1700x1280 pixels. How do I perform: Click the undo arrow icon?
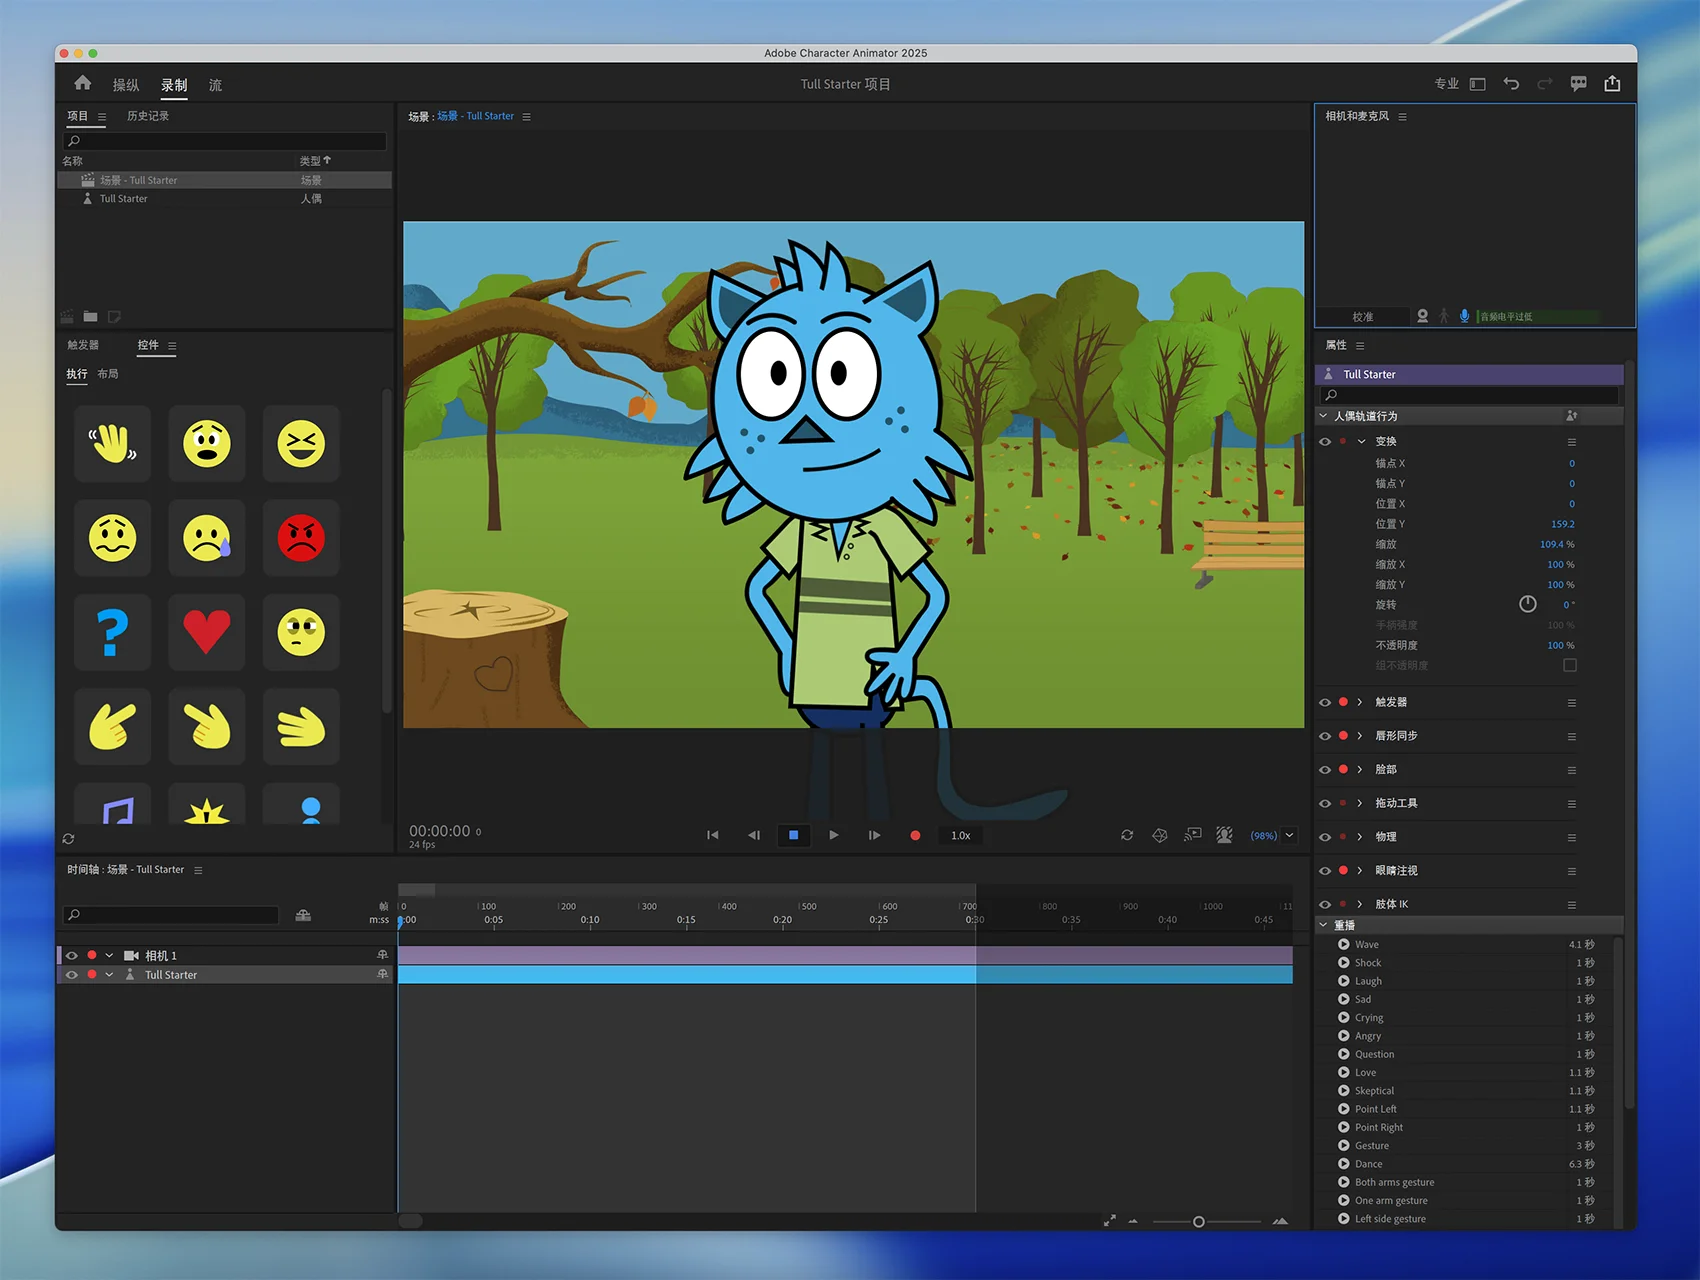point(1511,84)
